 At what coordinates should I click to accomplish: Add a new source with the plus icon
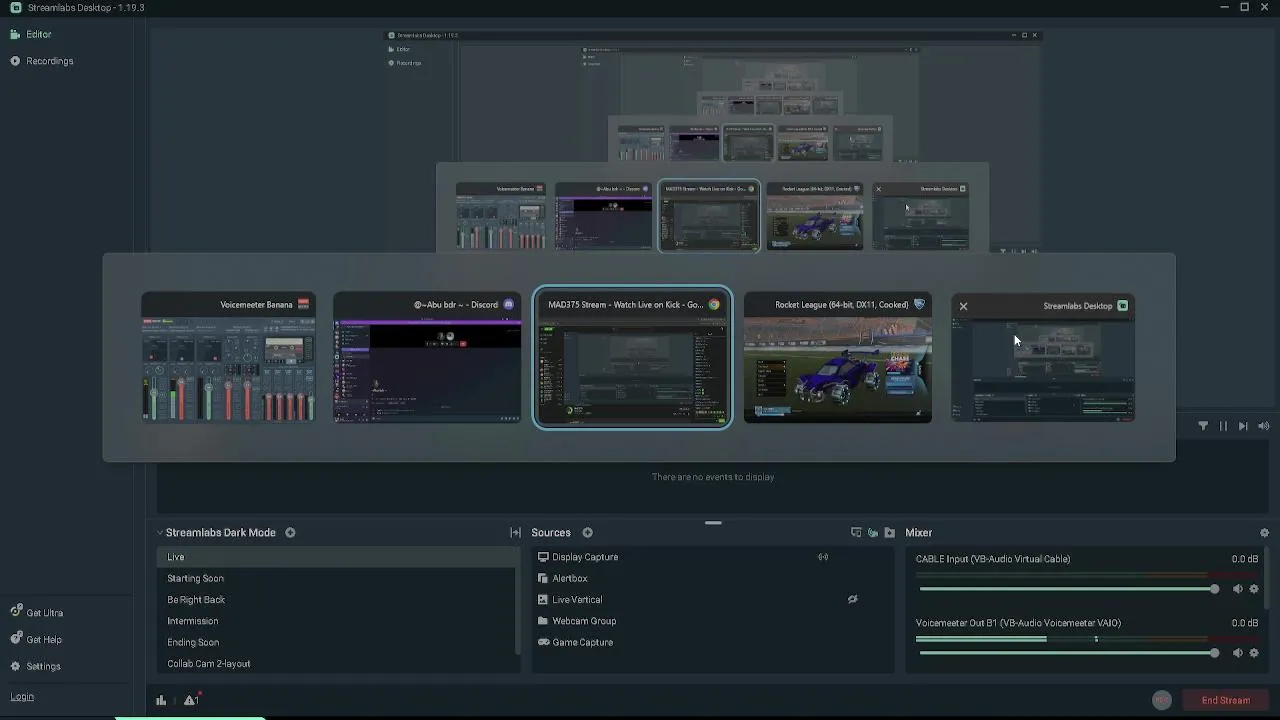[587, 533]
